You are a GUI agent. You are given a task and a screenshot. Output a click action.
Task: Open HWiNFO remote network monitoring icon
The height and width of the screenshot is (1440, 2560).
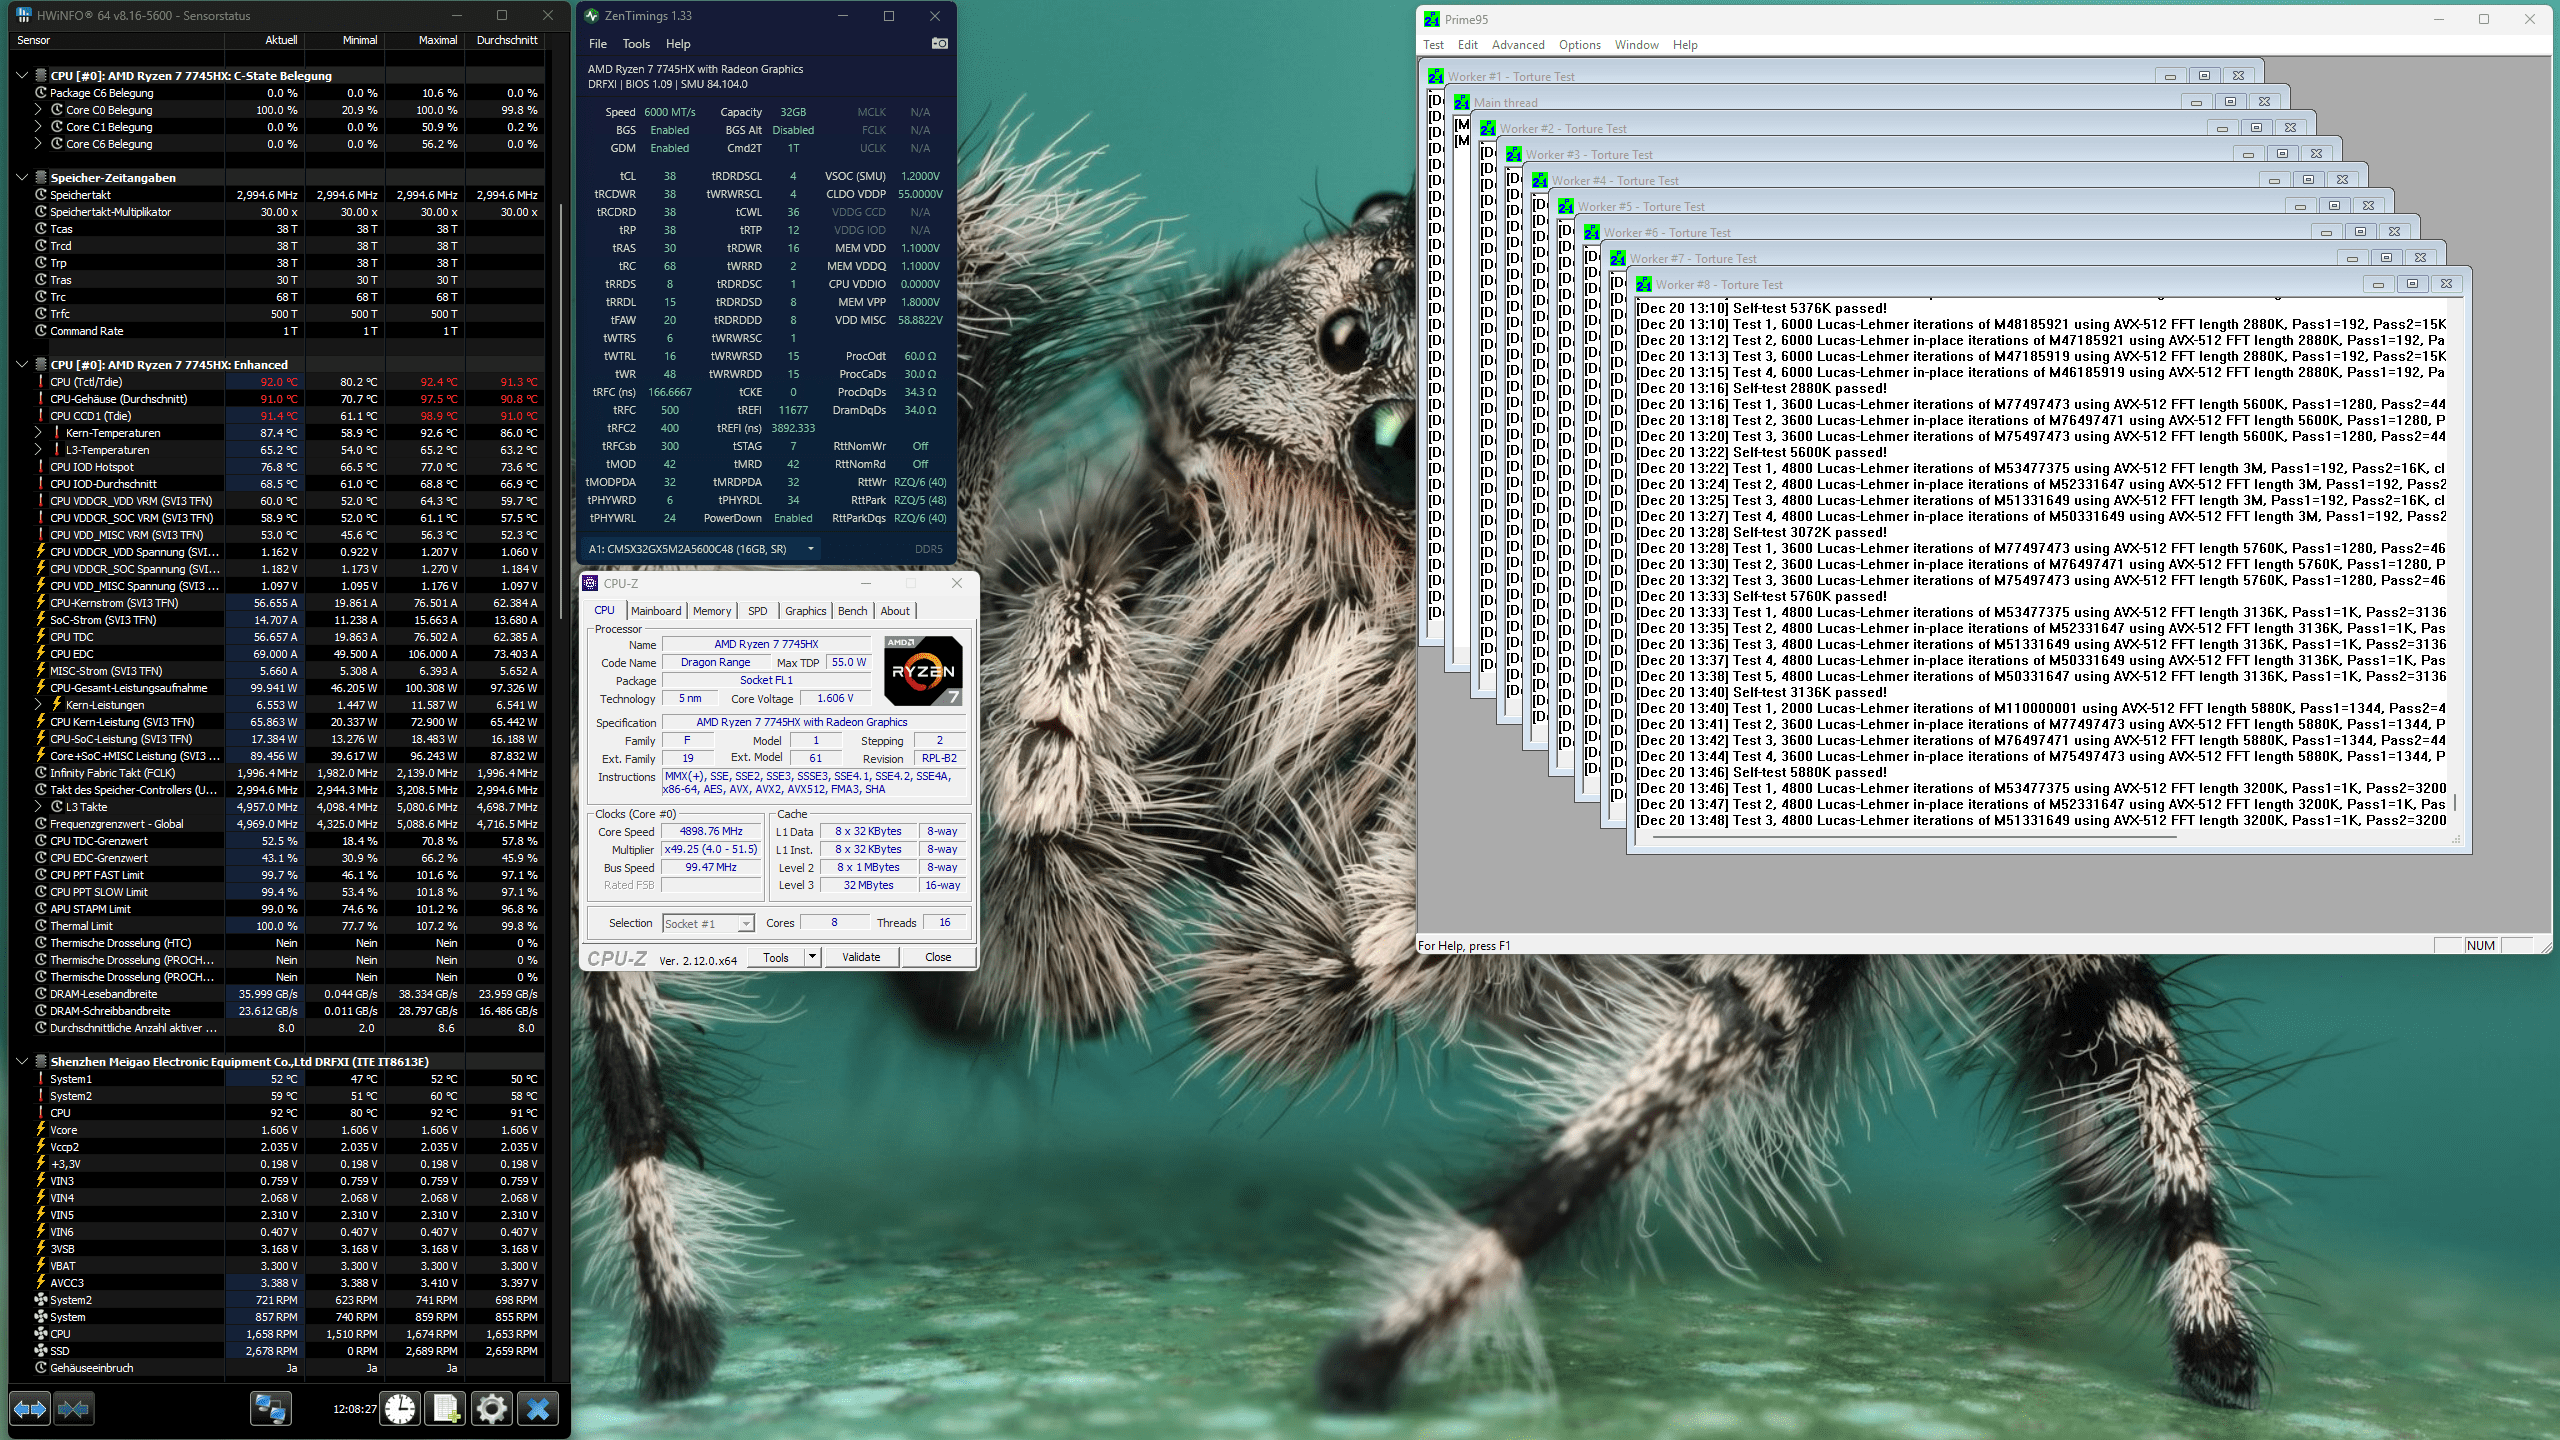(270, 1409)
